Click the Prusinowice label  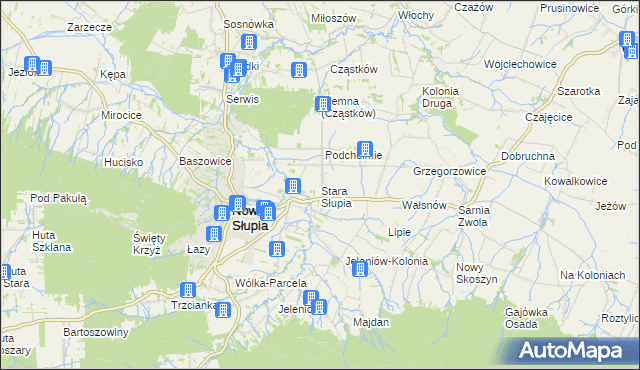tap(570, 9)
